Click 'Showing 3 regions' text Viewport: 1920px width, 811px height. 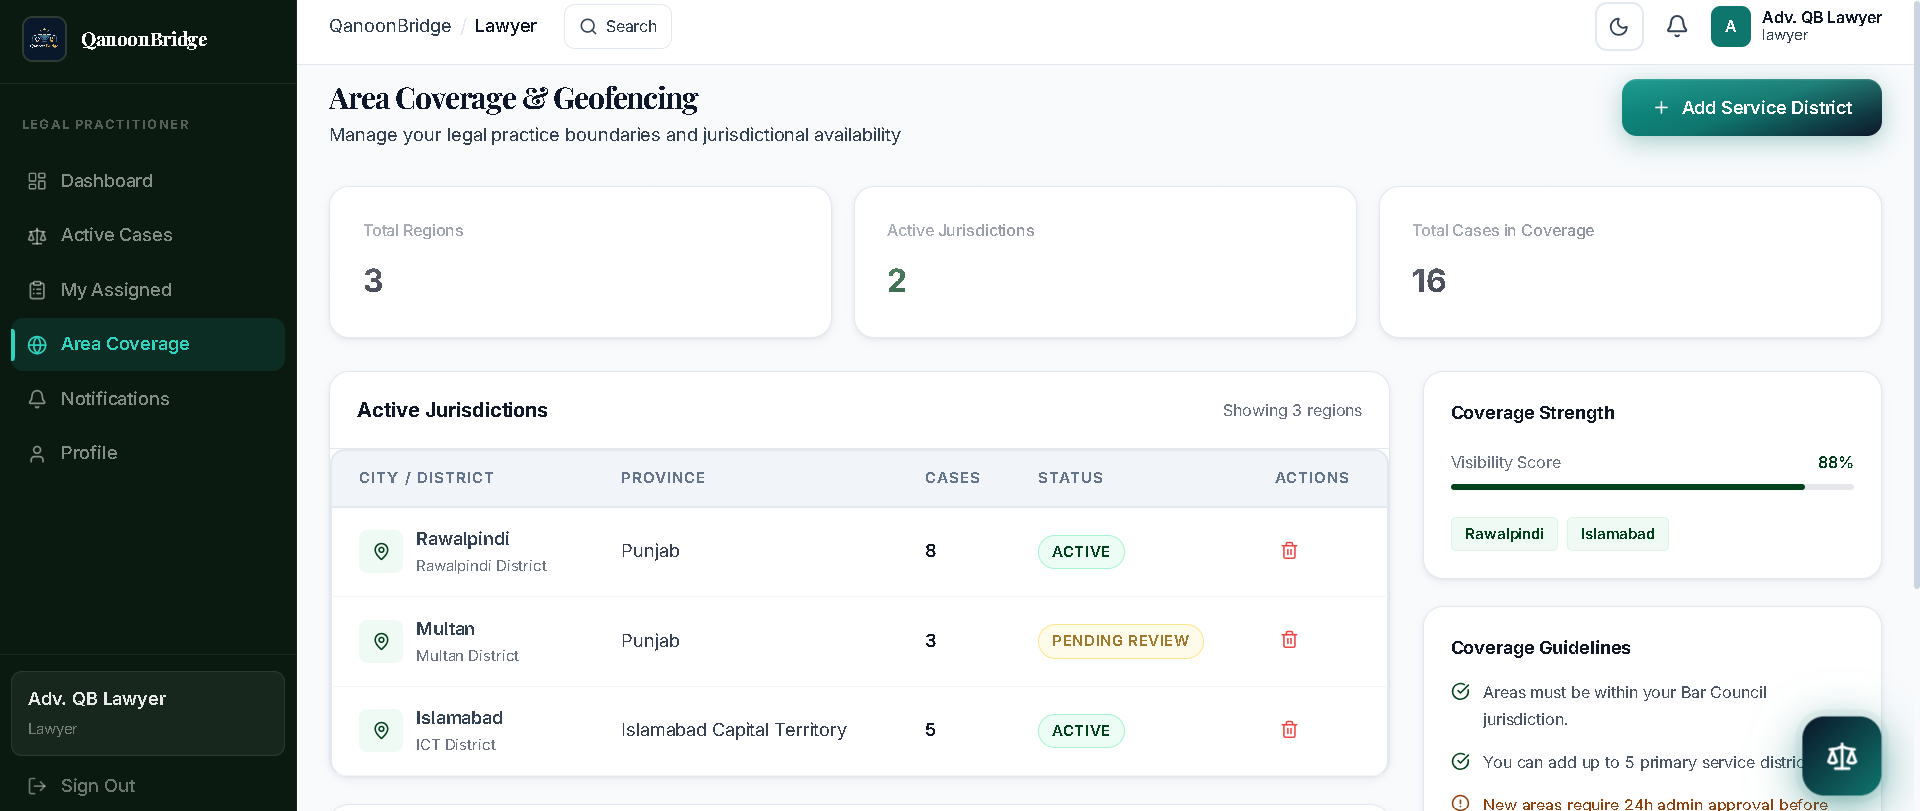tap(1292, 410)
